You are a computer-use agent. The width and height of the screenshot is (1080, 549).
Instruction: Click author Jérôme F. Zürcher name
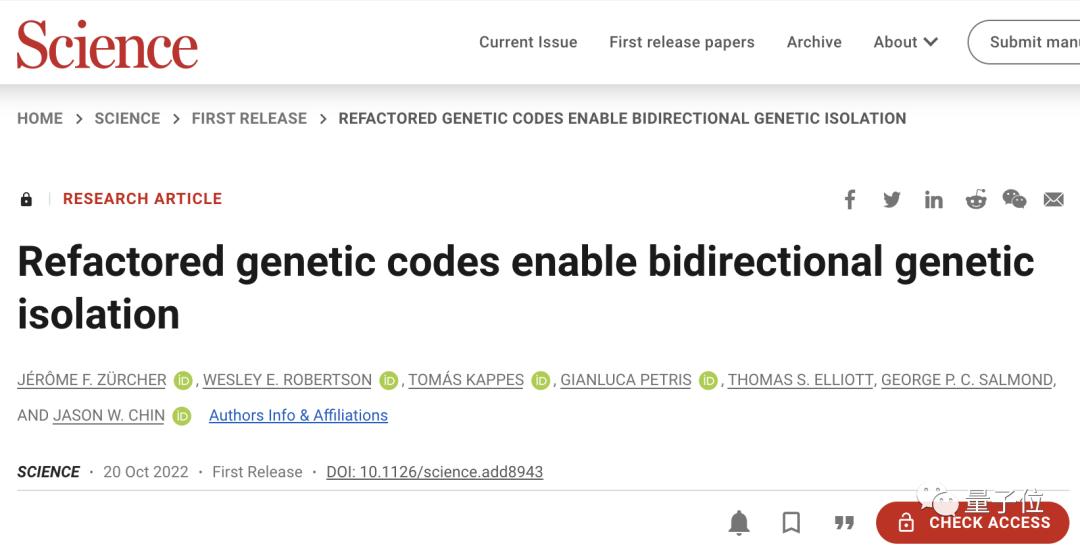pyautogui.click(x=92, y=380)
